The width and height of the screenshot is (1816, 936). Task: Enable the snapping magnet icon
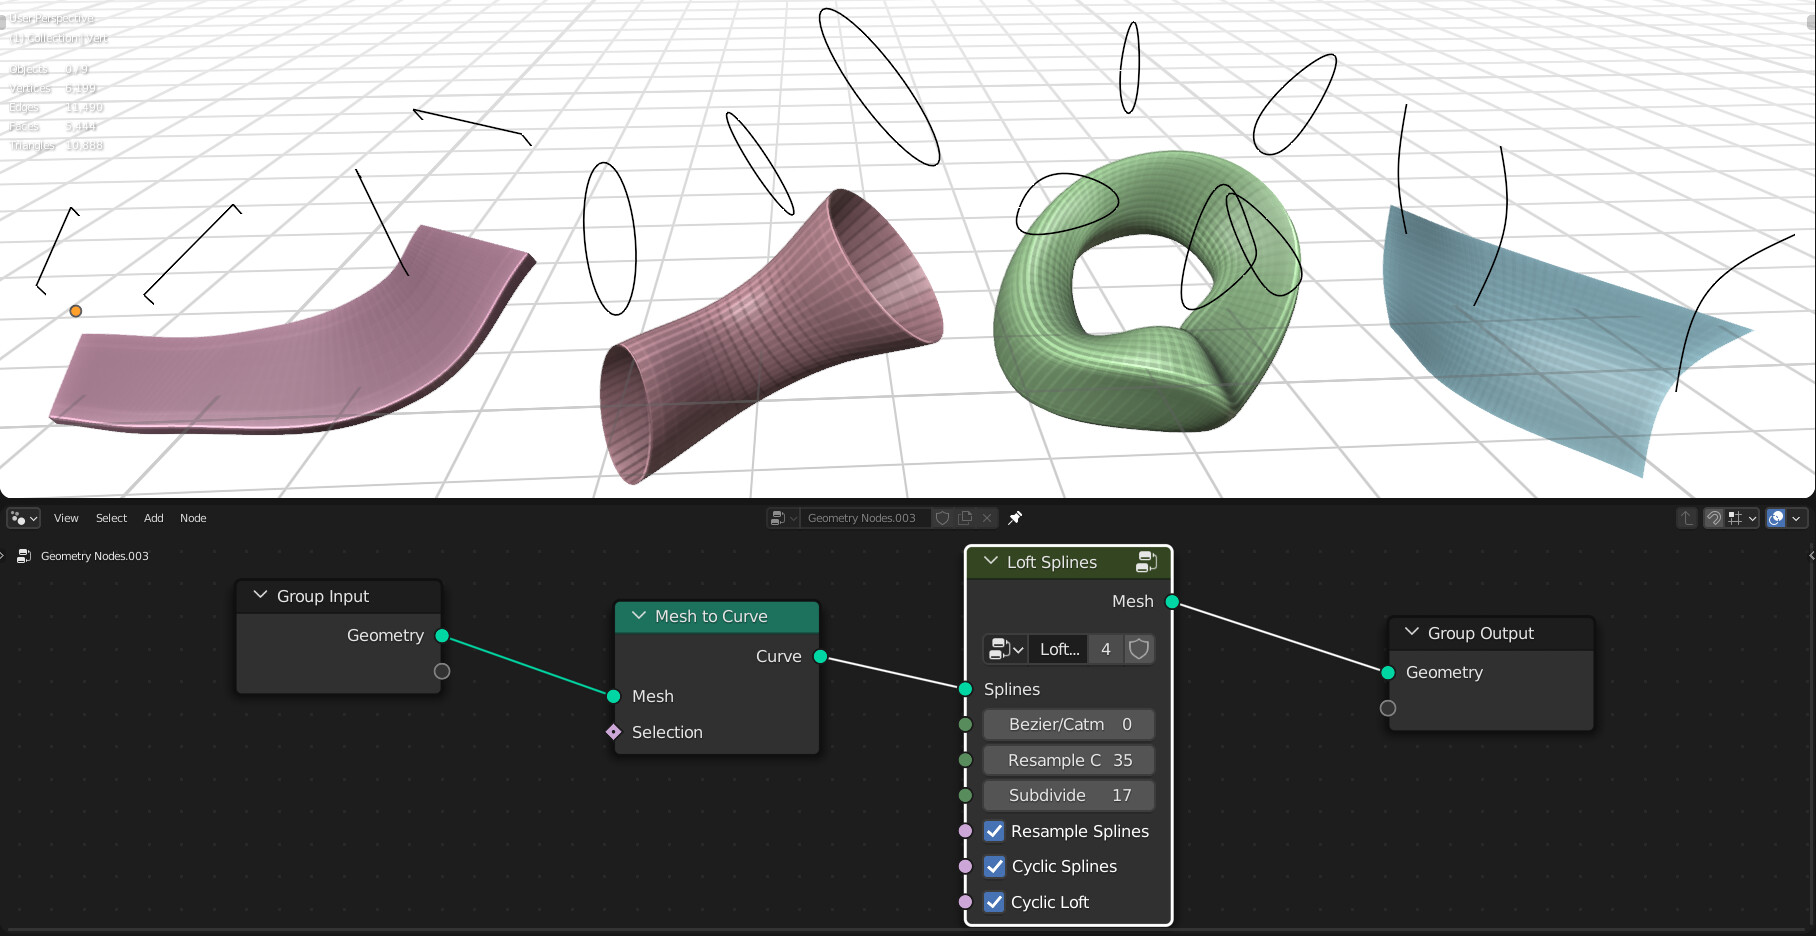[x=1714, y=518]
